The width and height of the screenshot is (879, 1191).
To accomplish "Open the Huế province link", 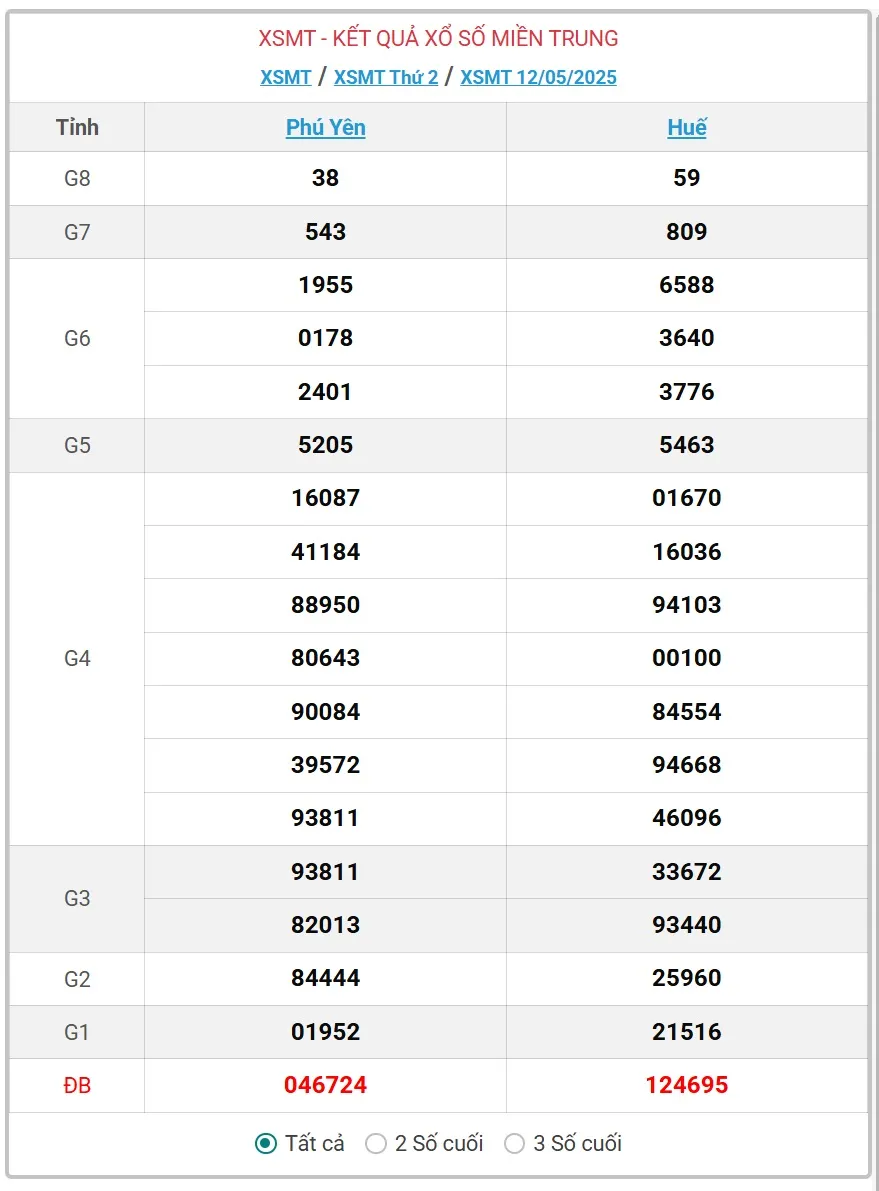I will [687, 127].
